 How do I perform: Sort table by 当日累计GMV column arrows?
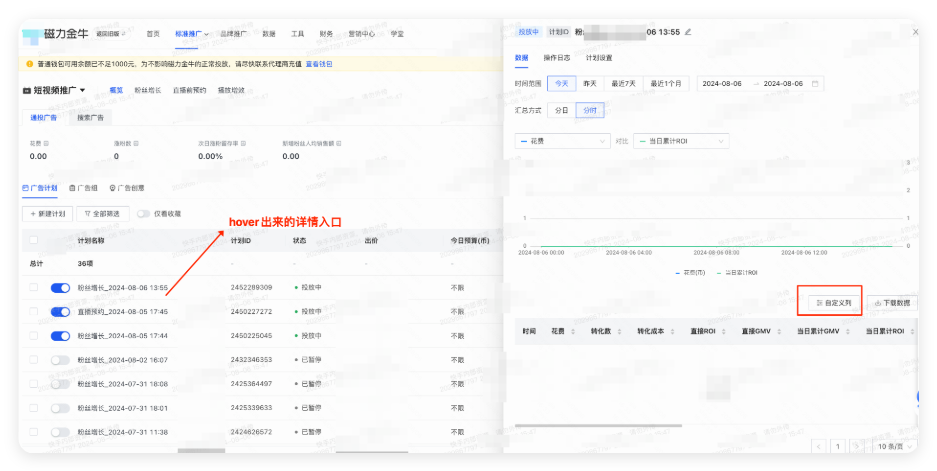pos(847,331)
